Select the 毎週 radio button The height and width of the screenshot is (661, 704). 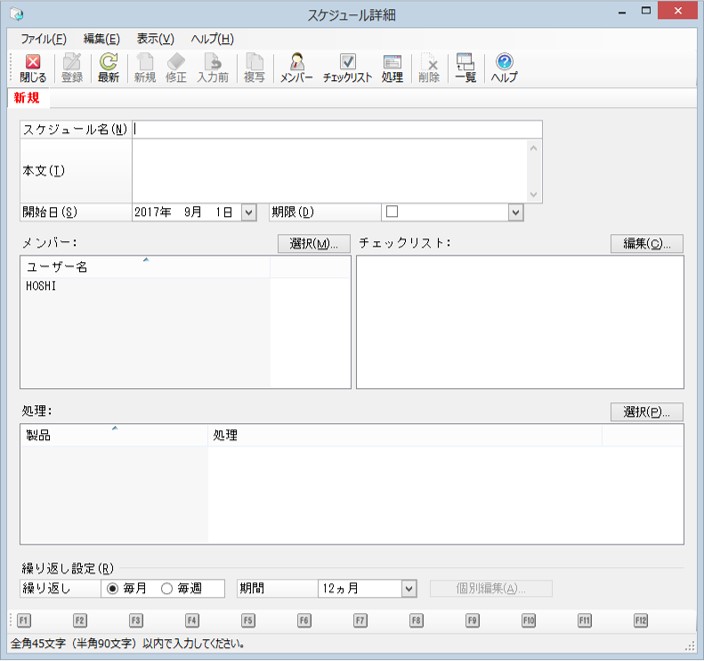pos(167,588)
